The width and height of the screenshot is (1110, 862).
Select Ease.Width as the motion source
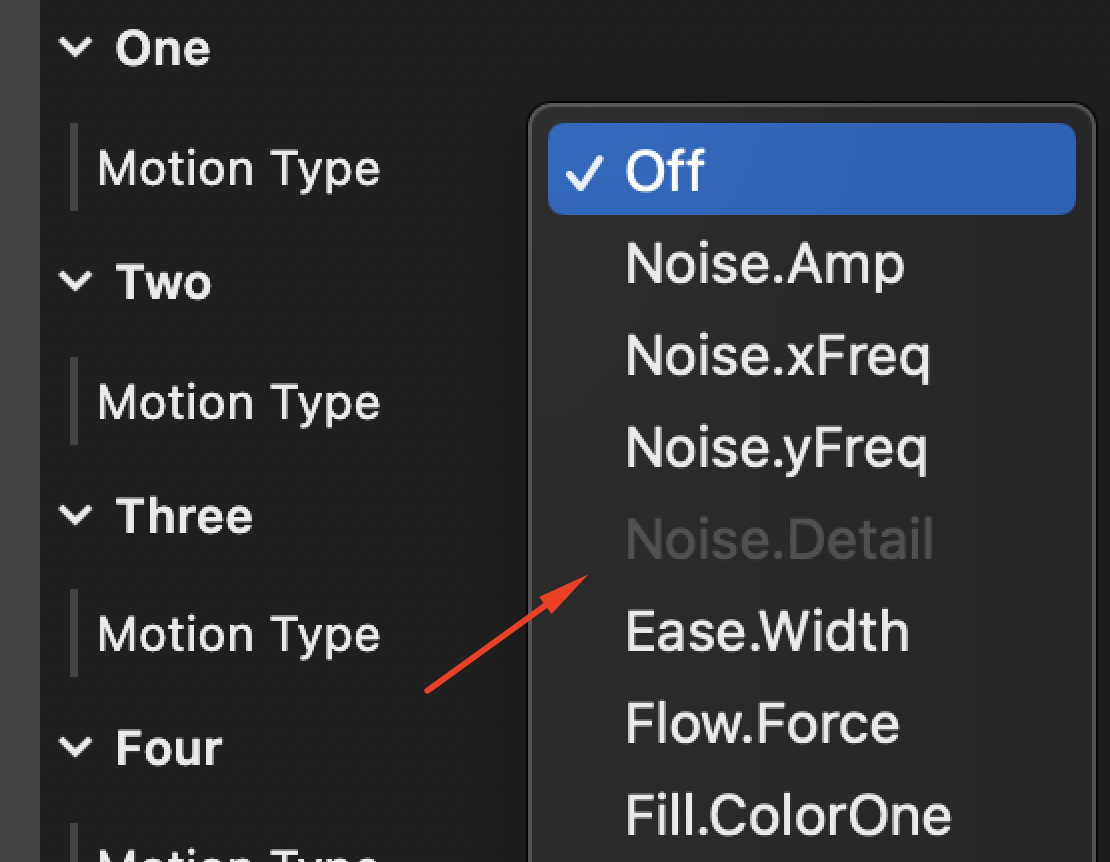(767, 631)
